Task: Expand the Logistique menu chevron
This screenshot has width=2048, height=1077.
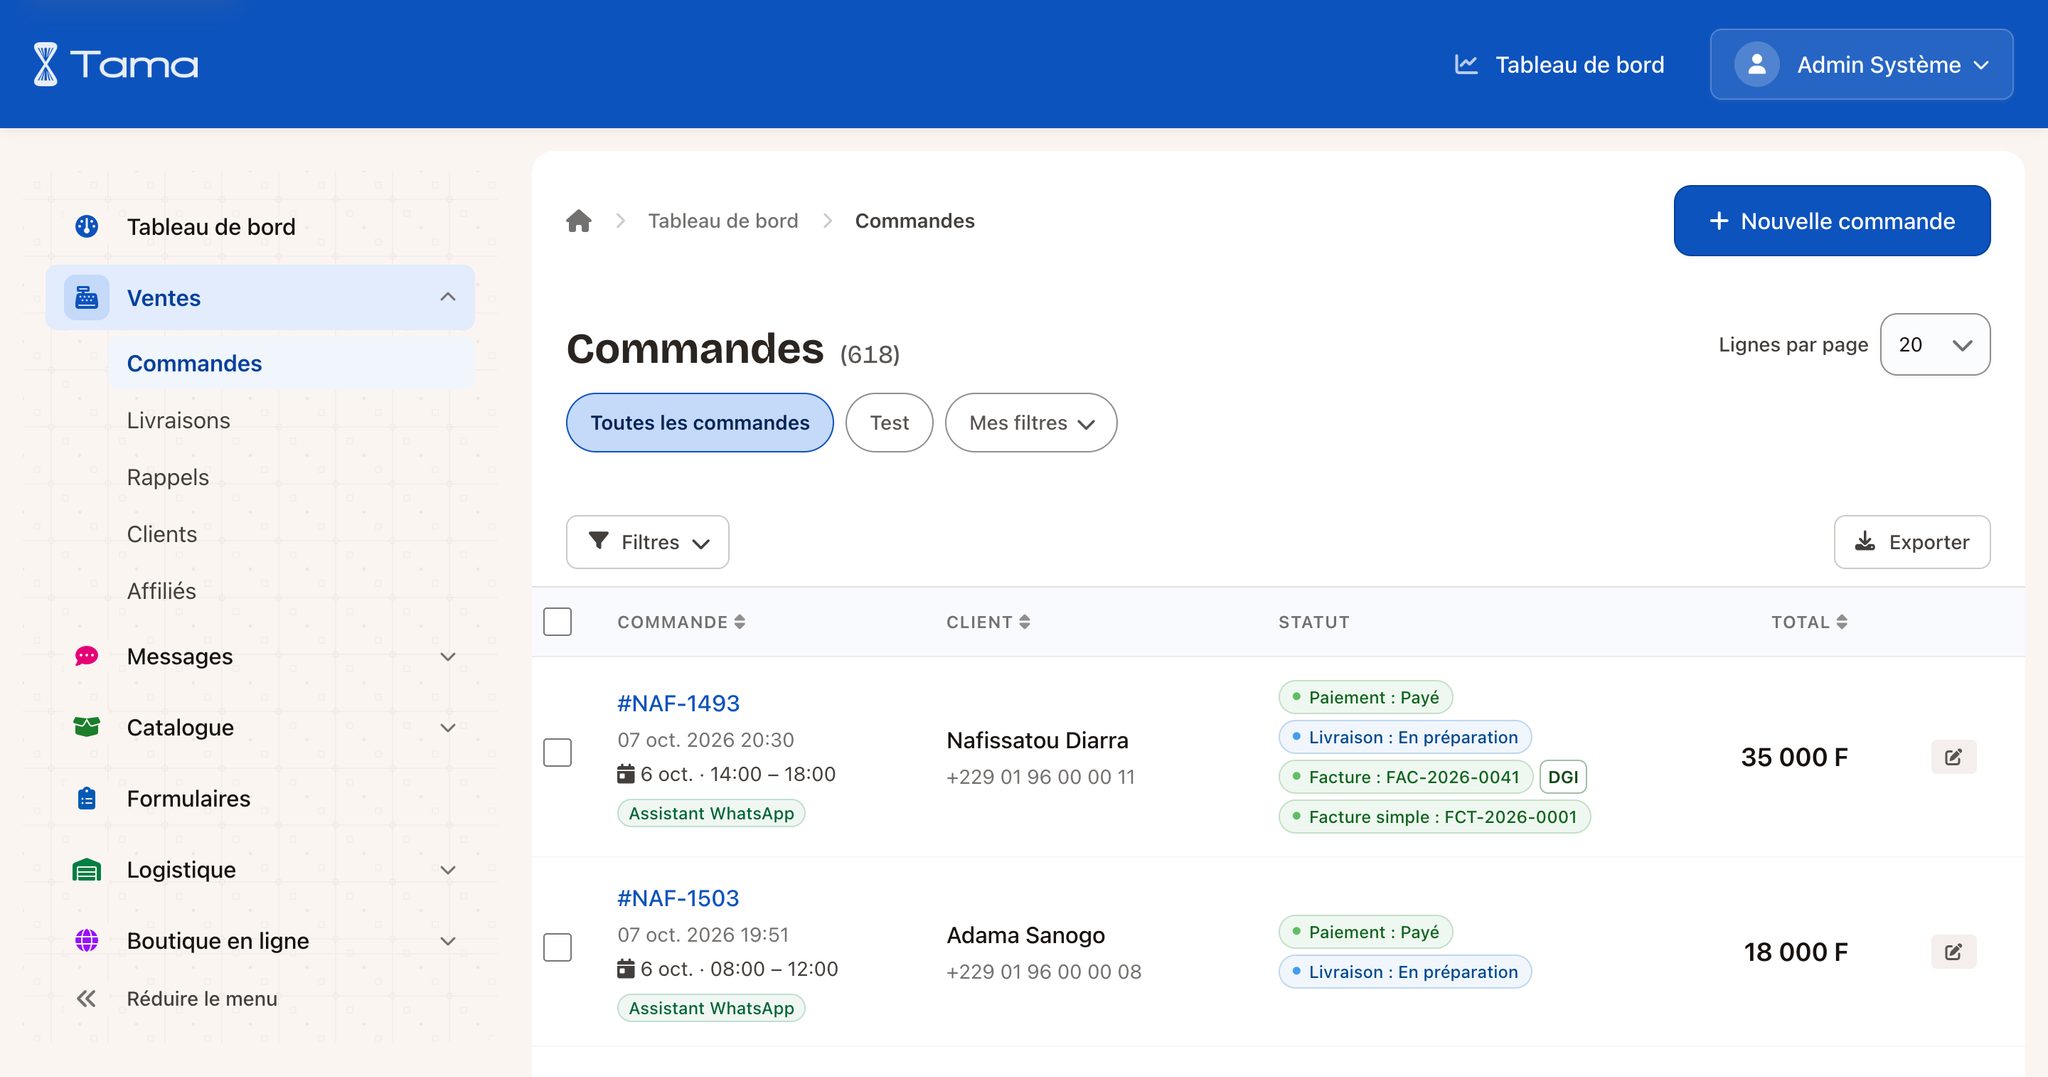Action: [x=448, y=870]
